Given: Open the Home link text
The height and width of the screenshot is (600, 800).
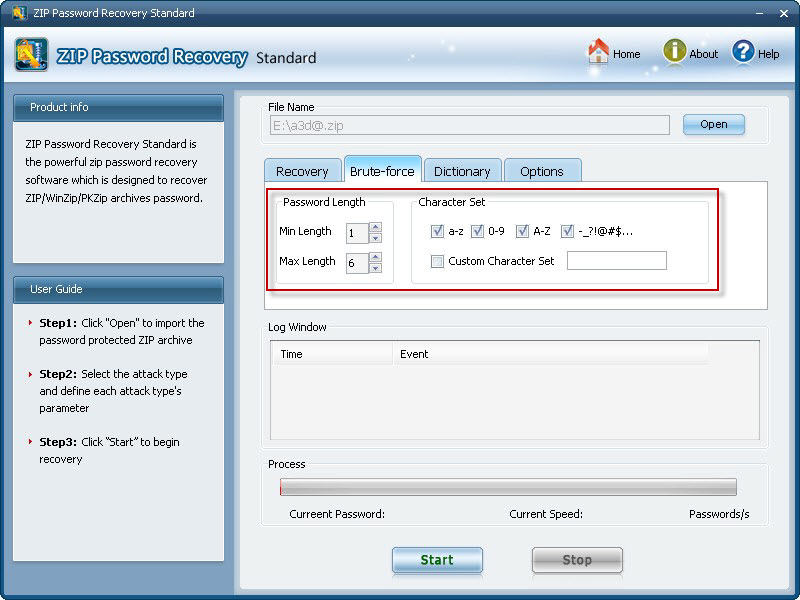Looking at the screenshot, I should (627, 54).
